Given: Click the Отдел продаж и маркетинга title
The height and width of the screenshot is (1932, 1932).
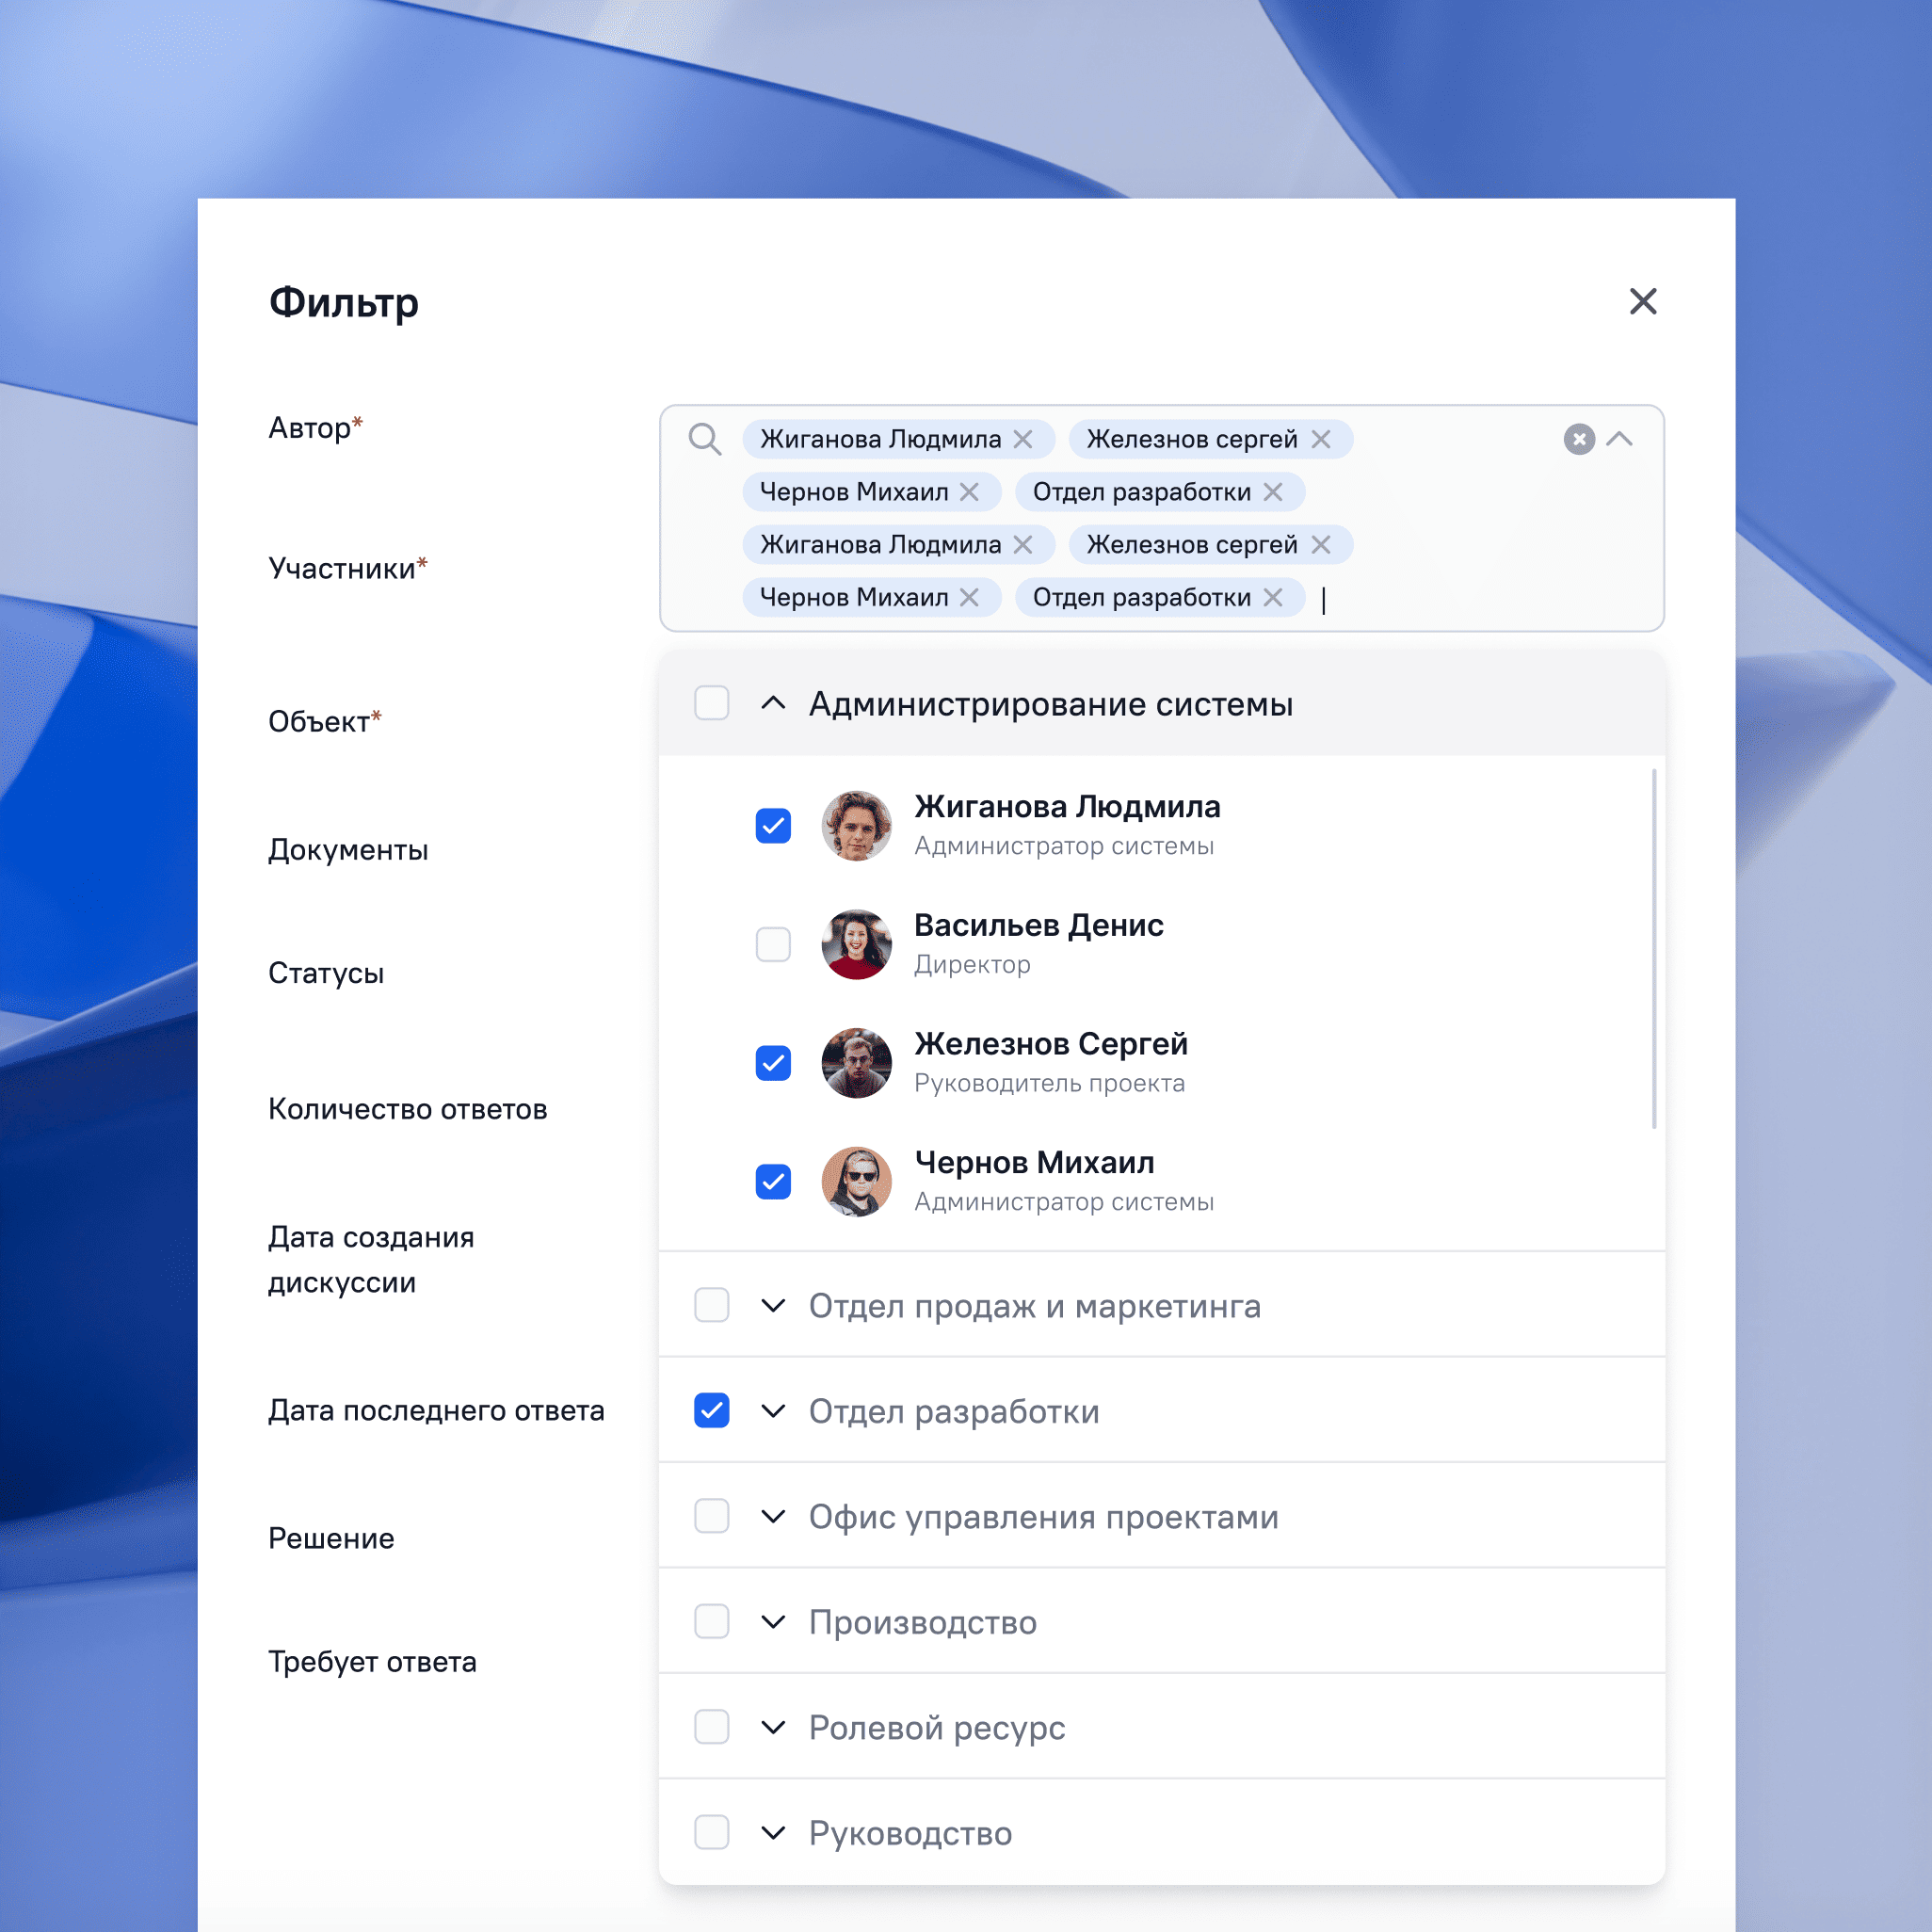Looking at the screenshot, I should point(1035,1306).
